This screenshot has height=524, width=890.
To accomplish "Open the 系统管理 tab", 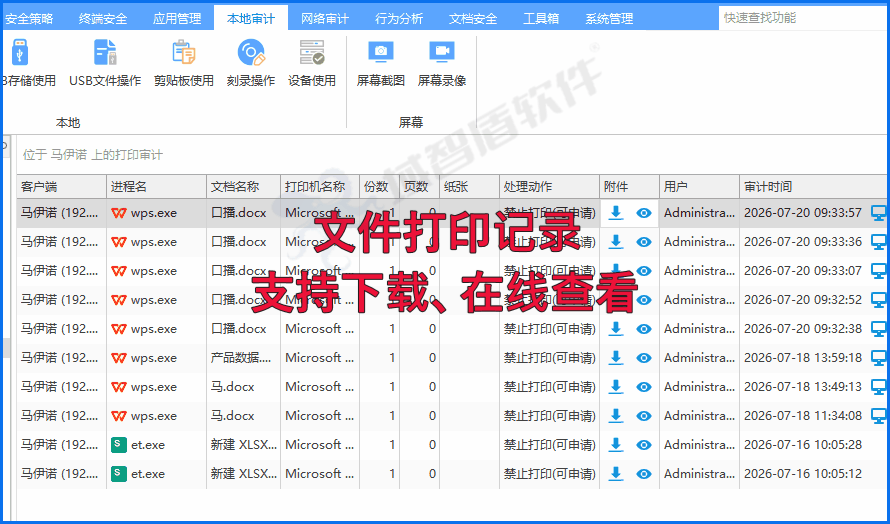I will pos(609,18).
